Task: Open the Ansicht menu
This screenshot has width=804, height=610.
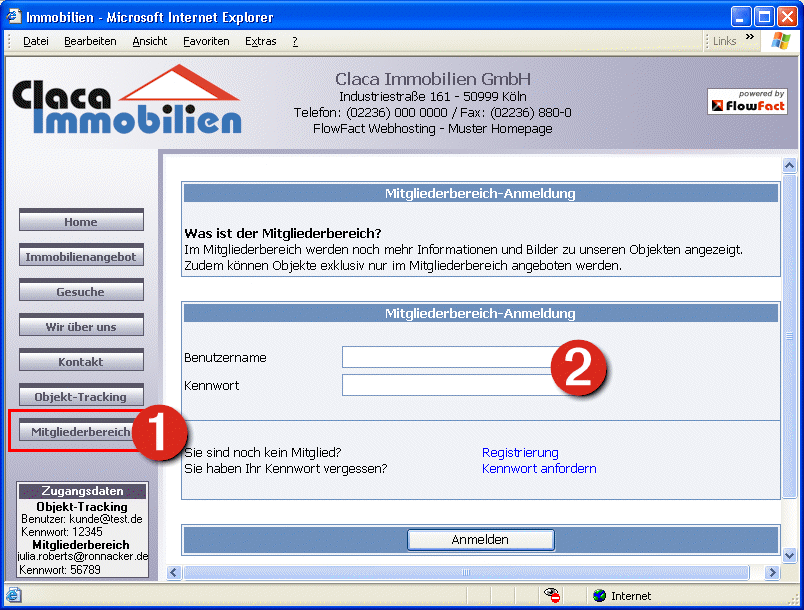Action: point(150,41)
